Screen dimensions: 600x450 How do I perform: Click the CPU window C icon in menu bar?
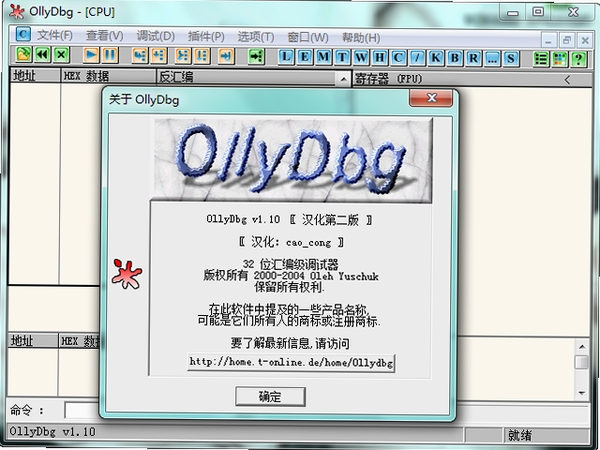[23, 35]
